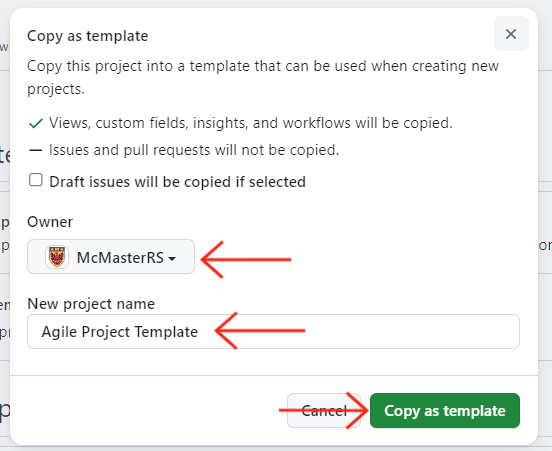Click the Draft issues will be copied label
Screen dimensions: 552x451
click(177, 182)
